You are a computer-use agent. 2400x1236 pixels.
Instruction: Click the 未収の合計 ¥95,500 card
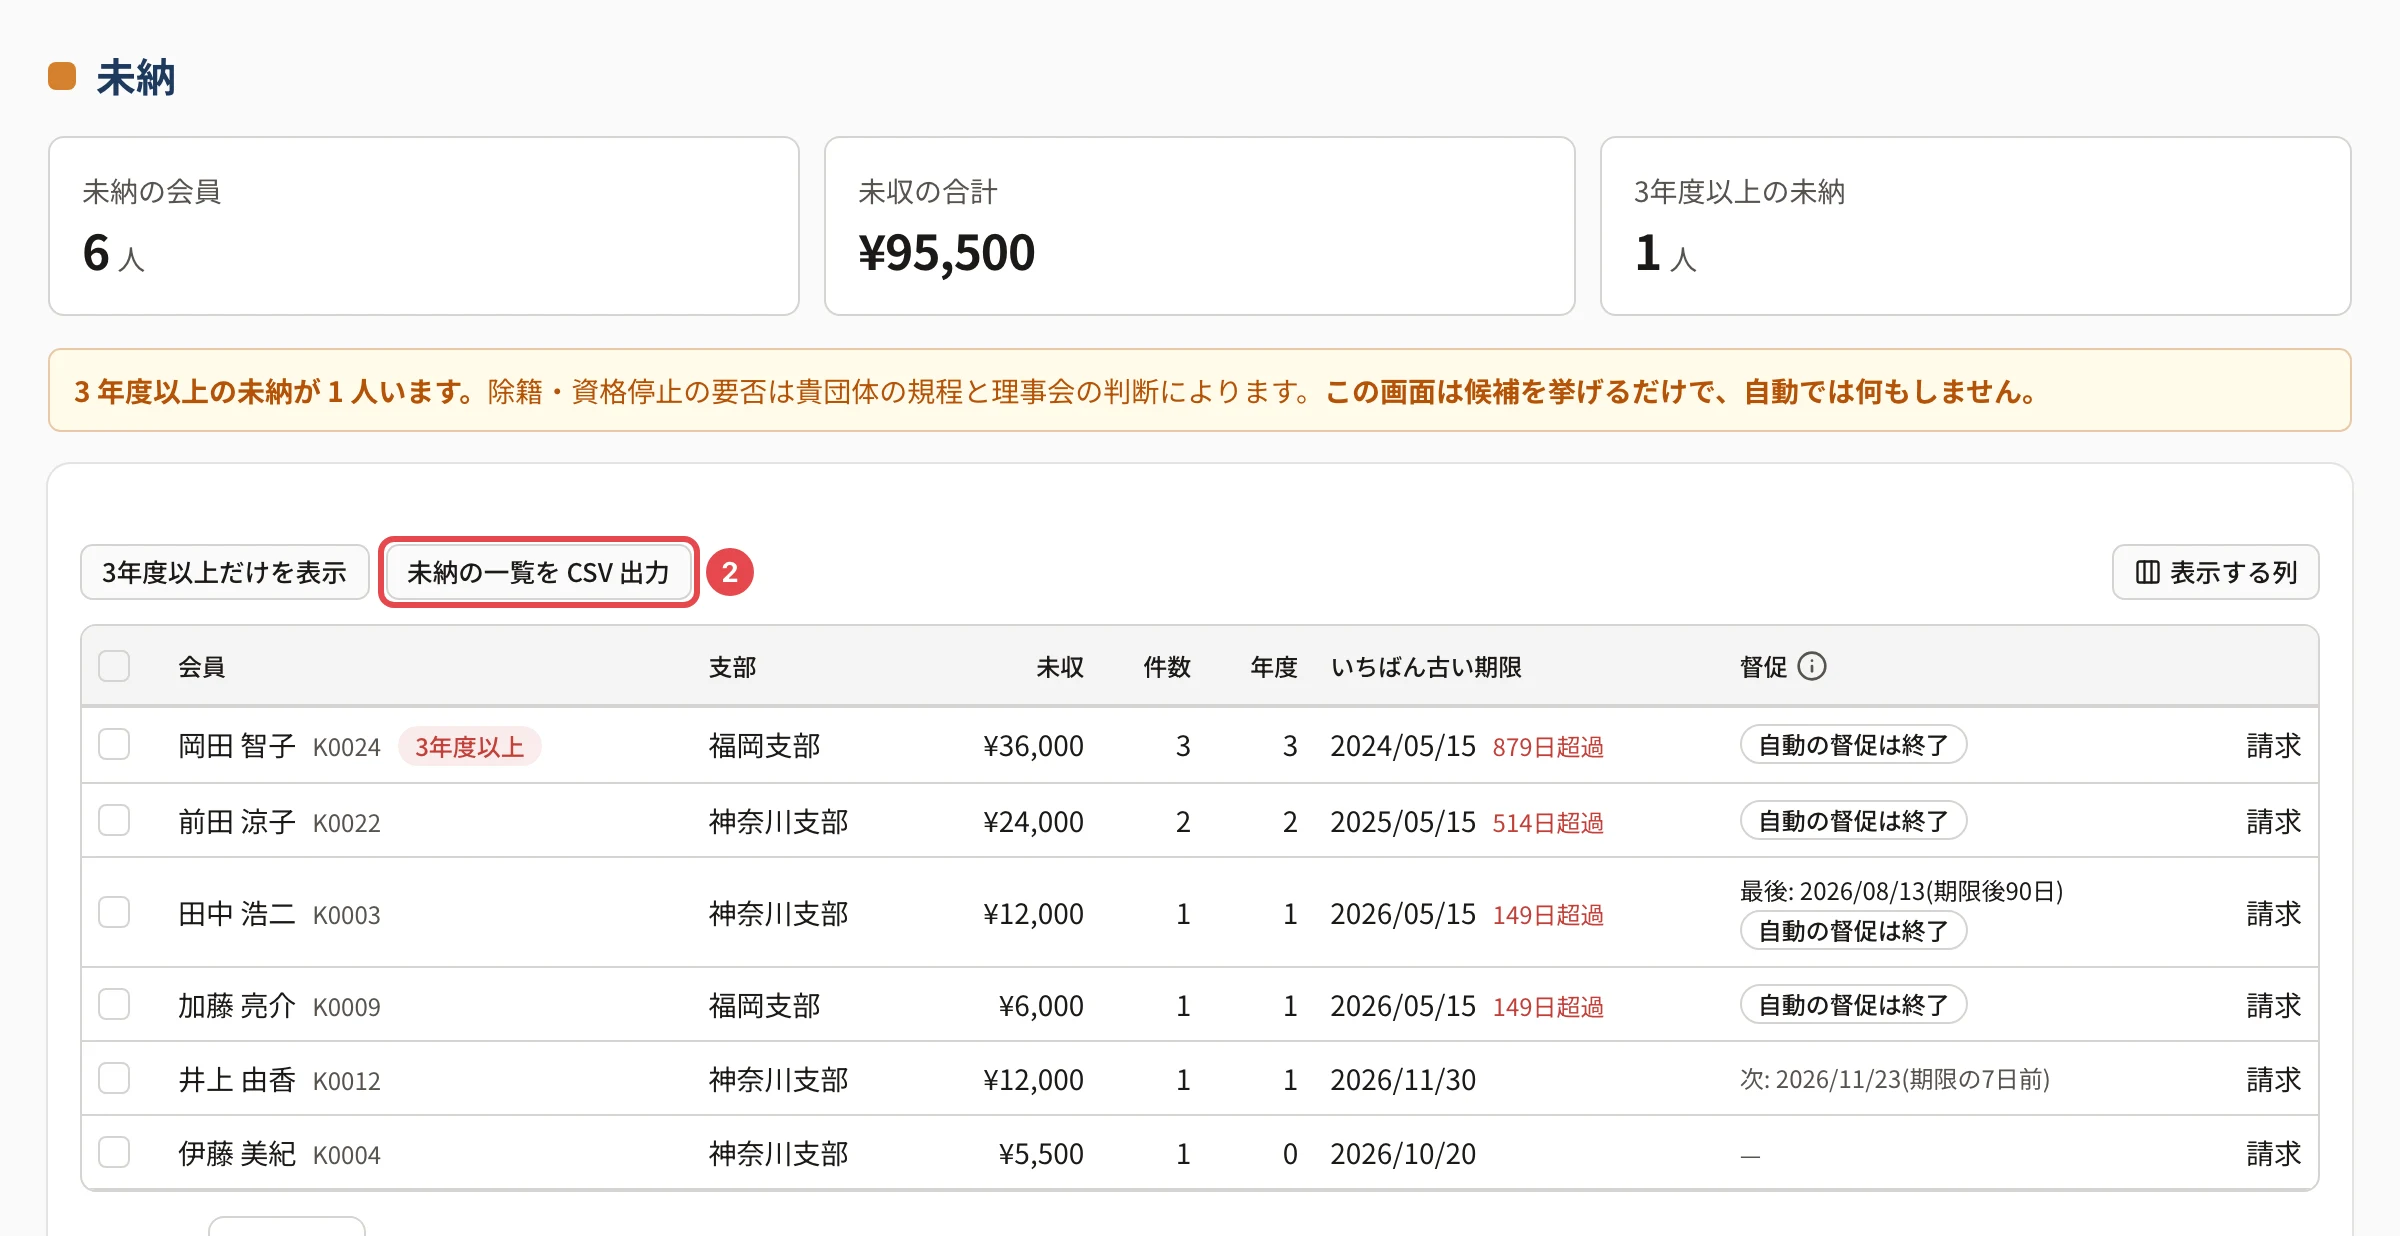pos(1200,226)
